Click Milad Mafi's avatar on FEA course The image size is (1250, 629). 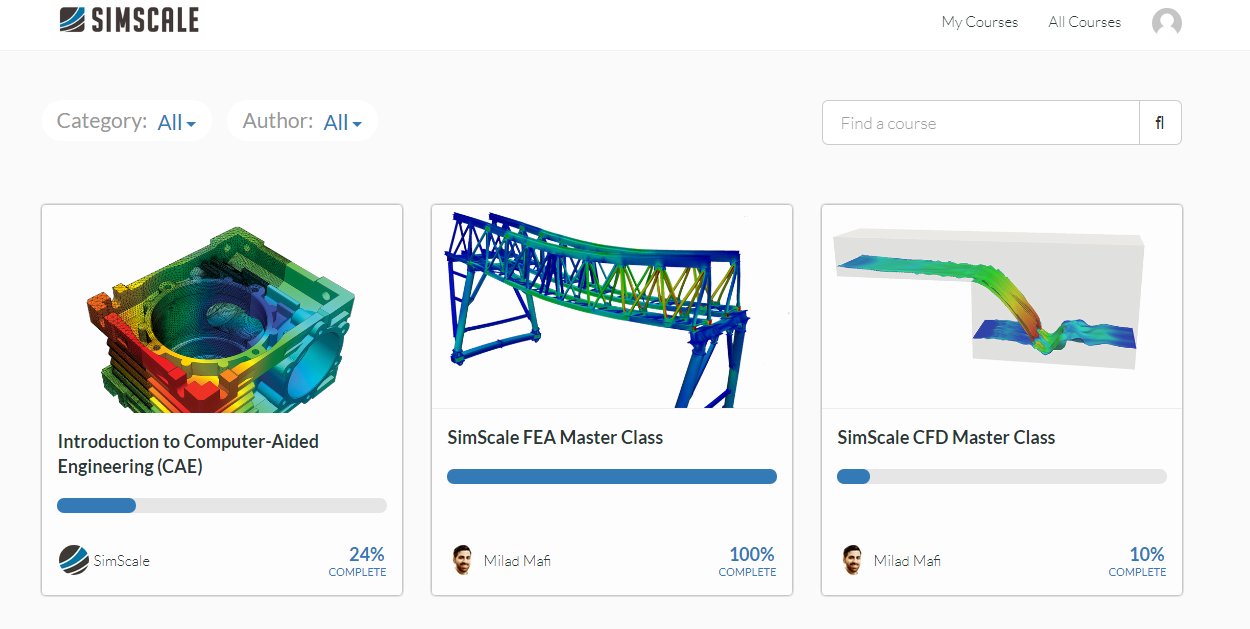pyautogui.click(x=462, y=560)
